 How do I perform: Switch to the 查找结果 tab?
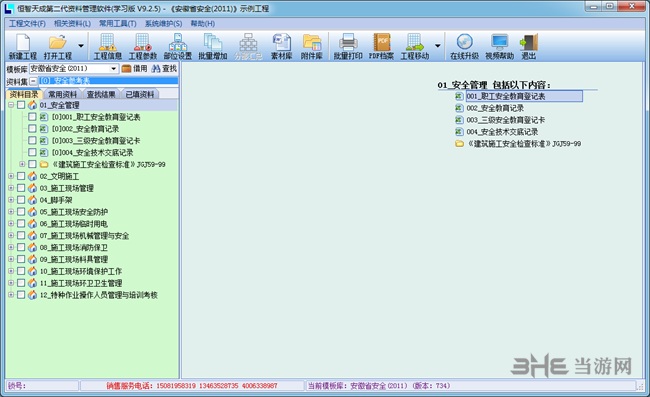[x=101, y=94]
